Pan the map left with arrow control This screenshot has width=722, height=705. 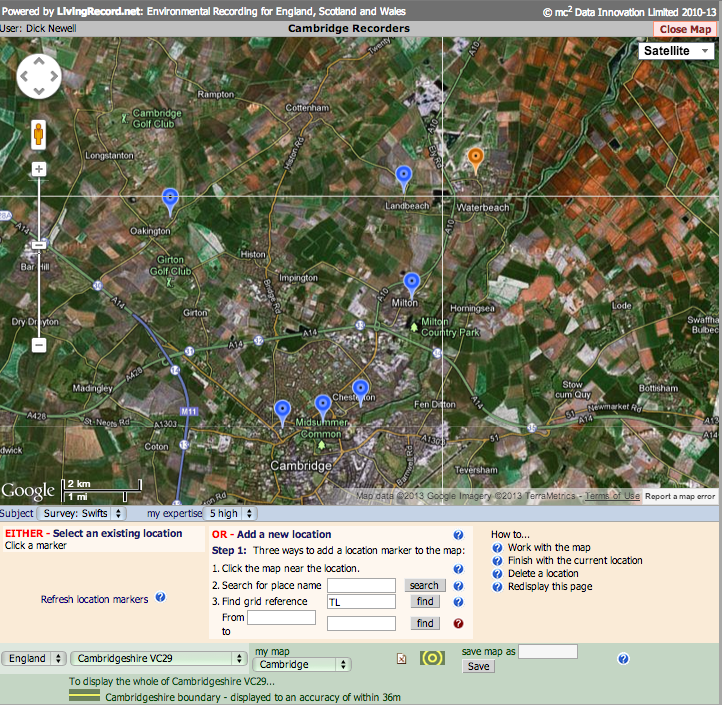point(24,76)
